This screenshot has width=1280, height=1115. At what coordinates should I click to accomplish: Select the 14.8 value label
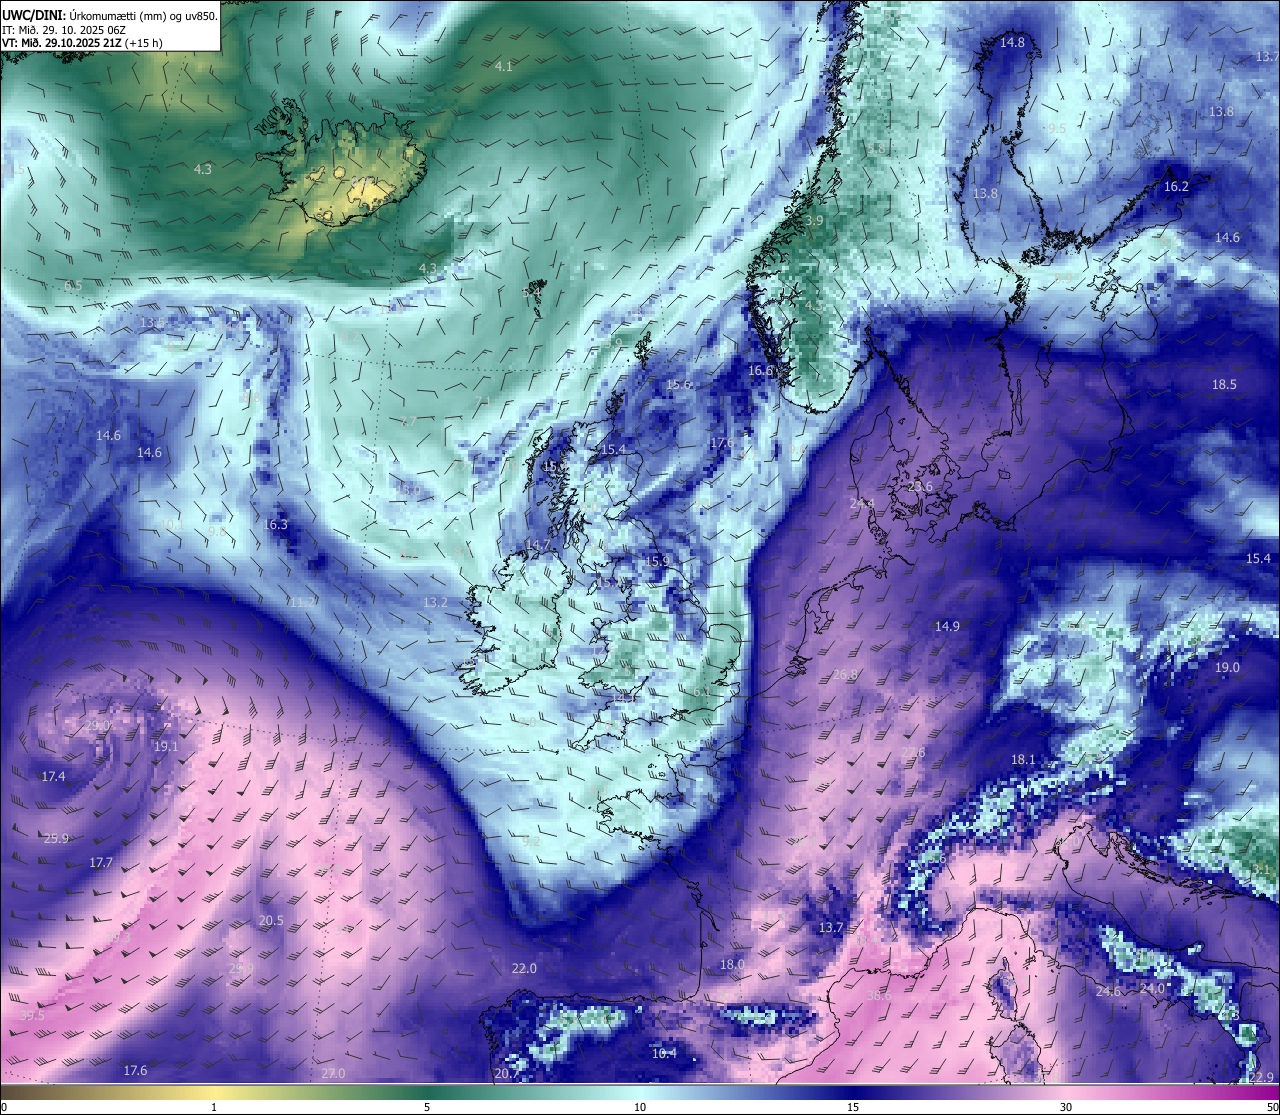(1013, 43)
